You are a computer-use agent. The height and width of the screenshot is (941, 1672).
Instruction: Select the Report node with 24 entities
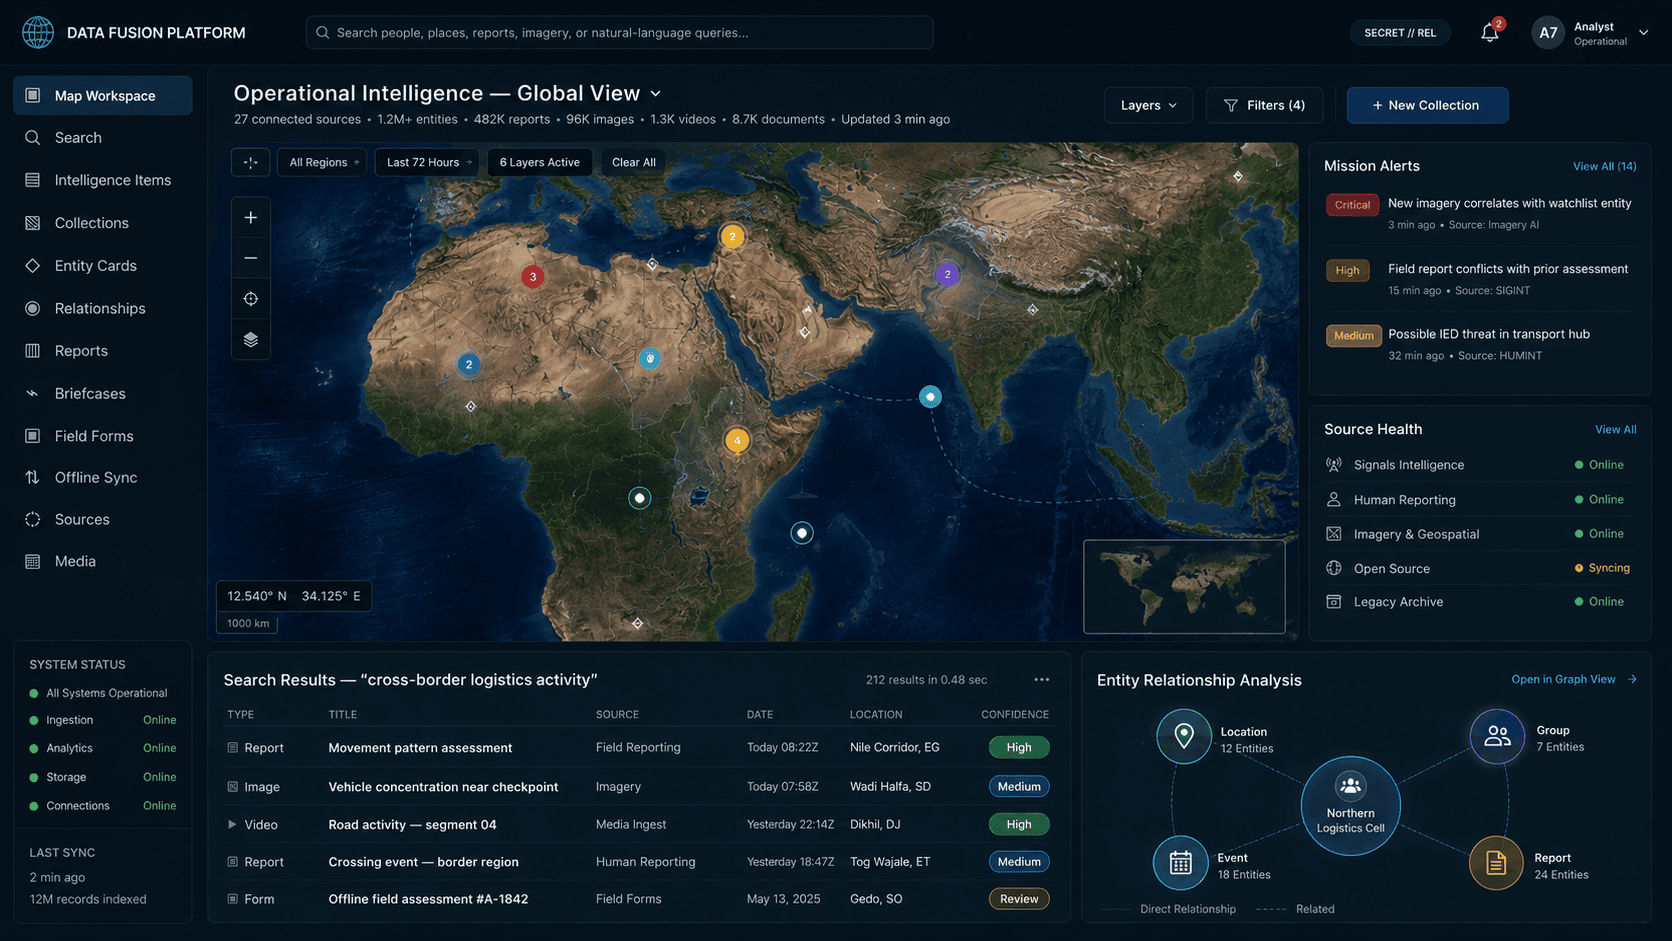tap(1496, 863)
